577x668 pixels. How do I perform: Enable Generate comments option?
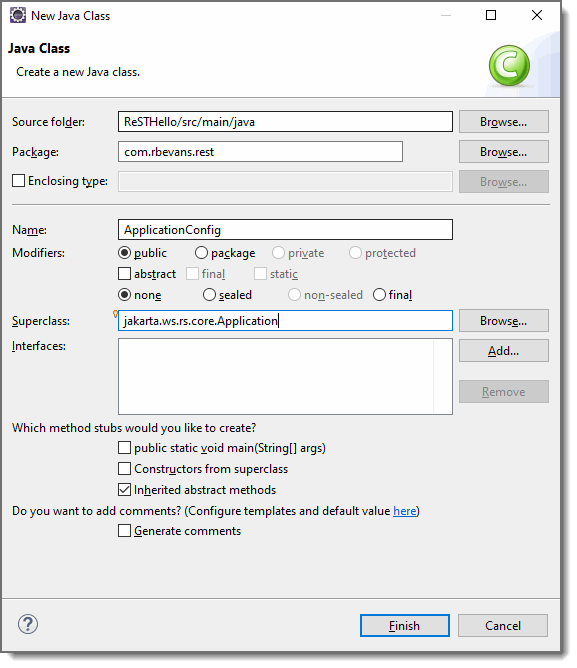point(124,531)
